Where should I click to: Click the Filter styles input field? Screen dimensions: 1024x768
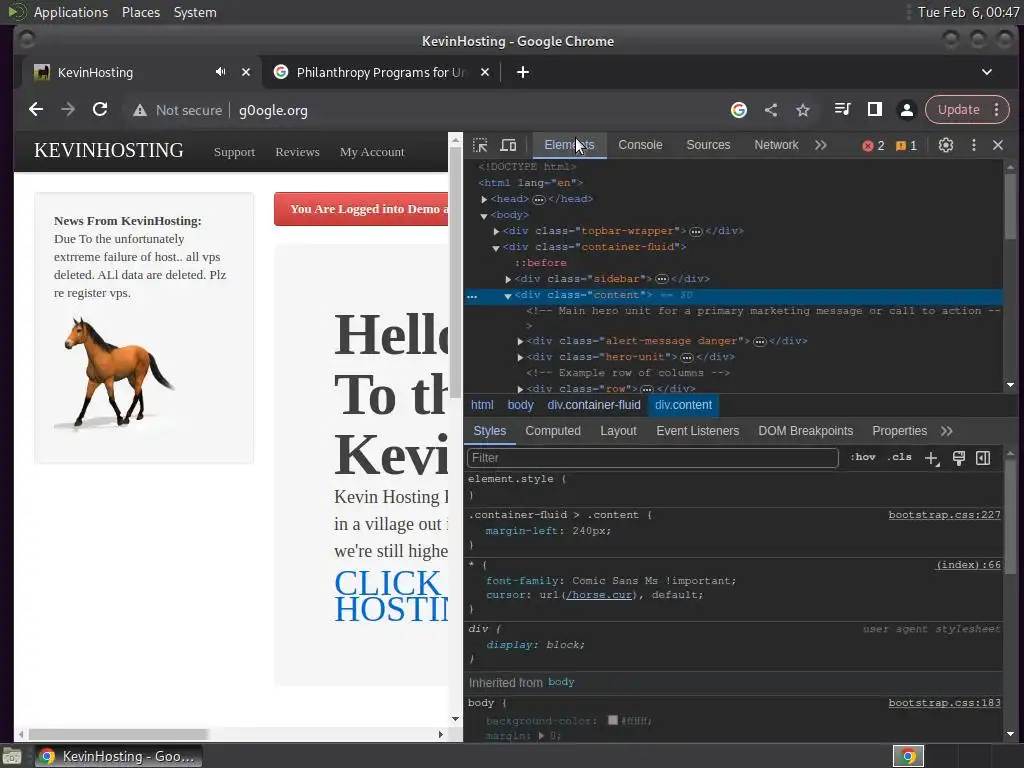coord(652,458)
